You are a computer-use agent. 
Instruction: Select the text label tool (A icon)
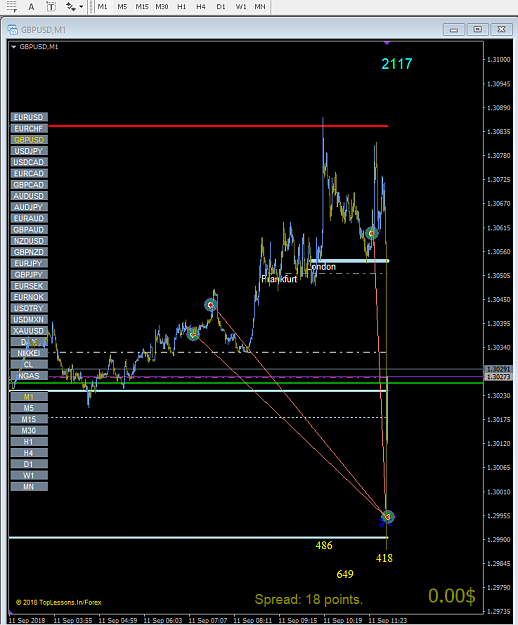point(31,7)
